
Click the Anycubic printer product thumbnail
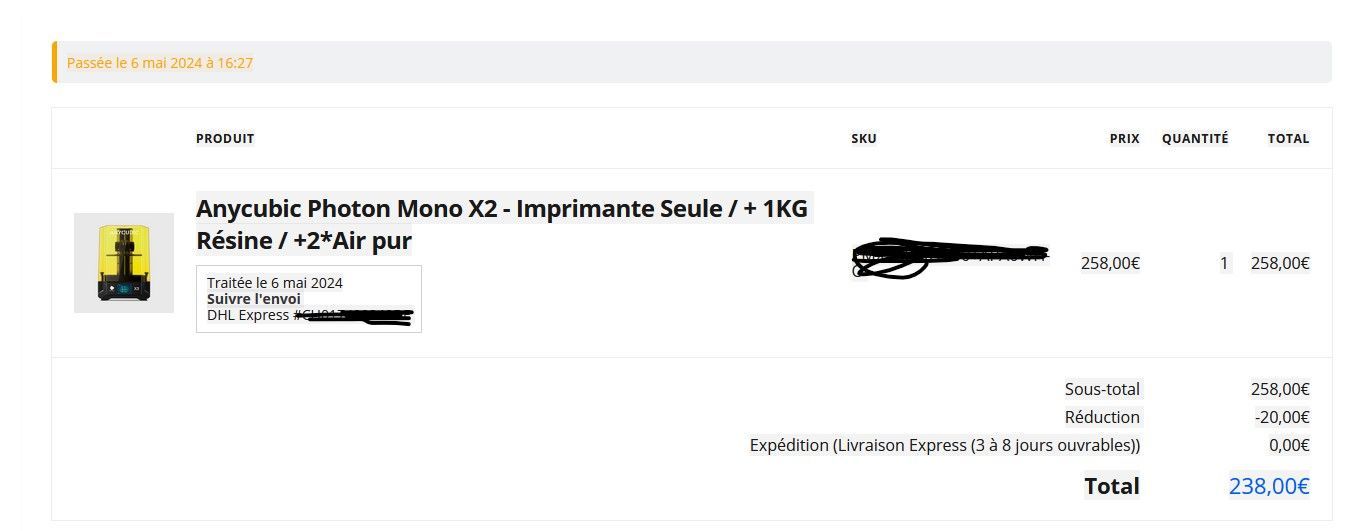123,263
